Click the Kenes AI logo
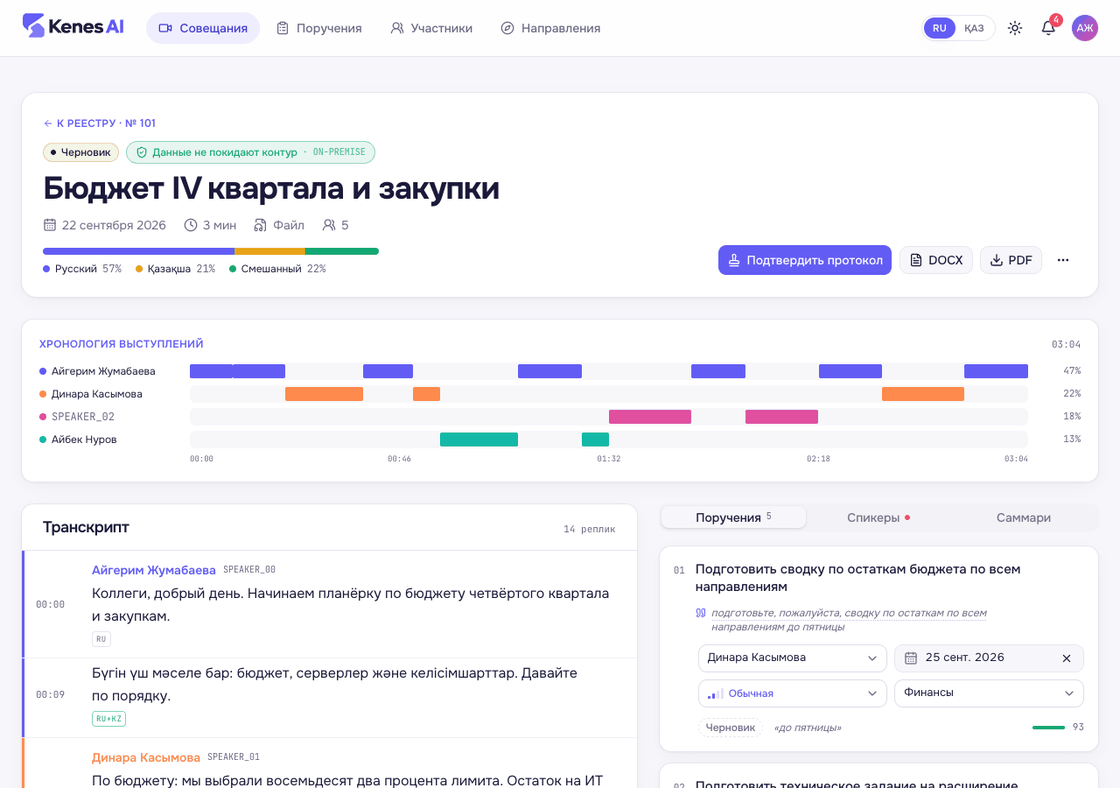This screenshot has height=788, width=1120. [73, 26]
